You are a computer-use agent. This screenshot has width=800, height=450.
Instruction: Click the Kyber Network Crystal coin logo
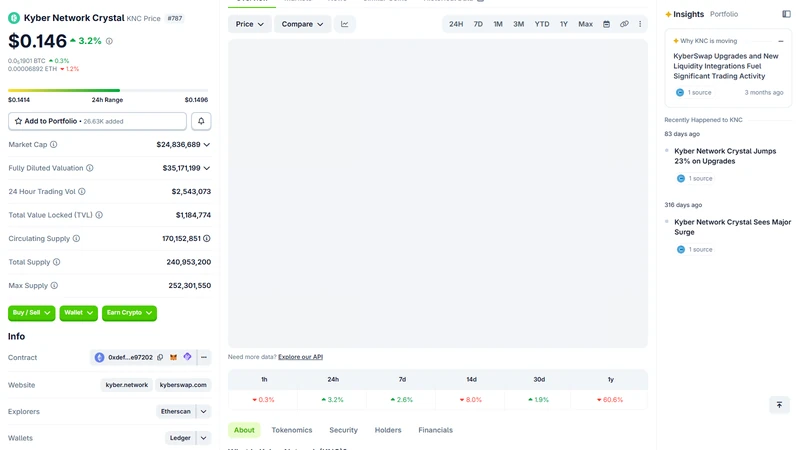click(x=14, y=18)
